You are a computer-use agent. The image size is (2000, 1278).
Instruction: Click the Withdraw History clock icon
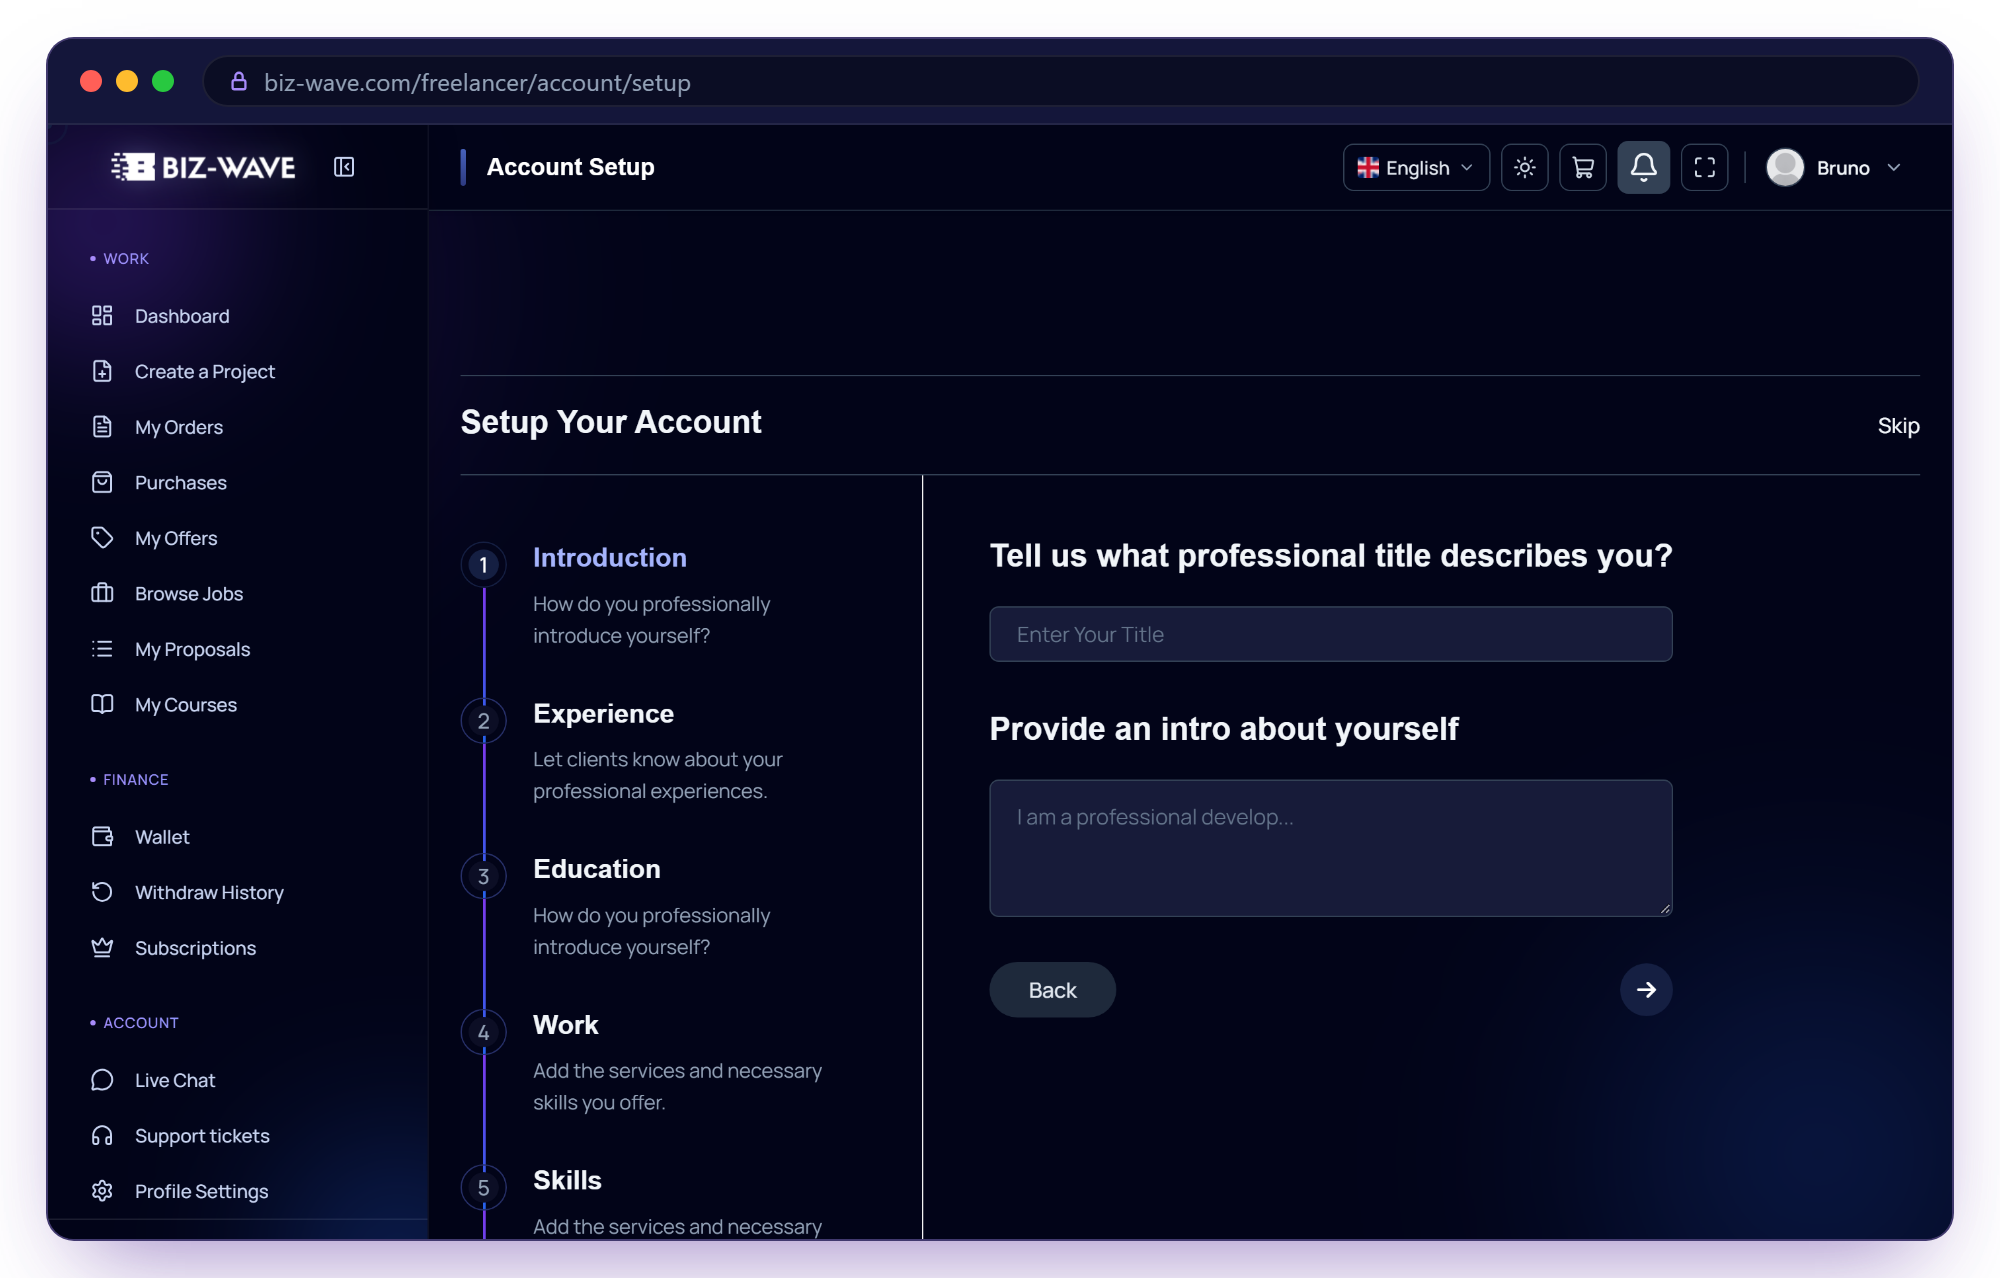click(x=102, y=892)
